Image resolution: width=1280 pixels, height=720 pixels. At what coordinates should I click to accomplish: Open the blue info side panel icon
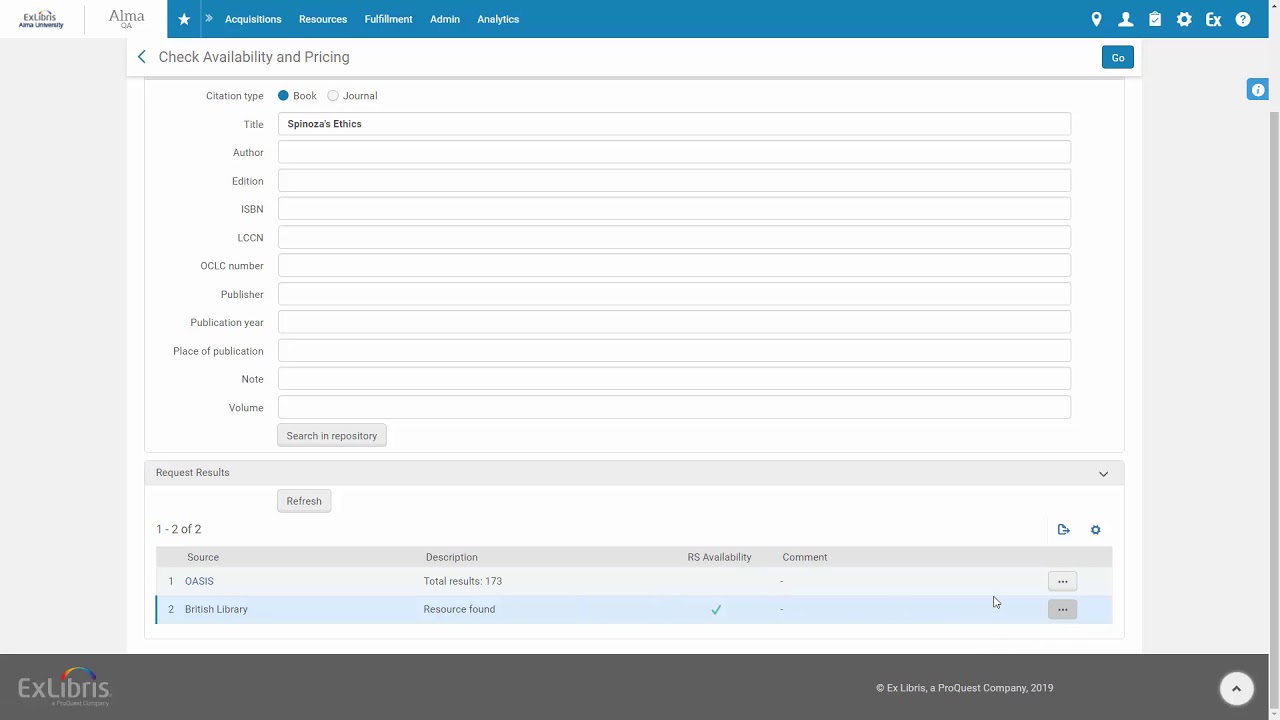1258,90
